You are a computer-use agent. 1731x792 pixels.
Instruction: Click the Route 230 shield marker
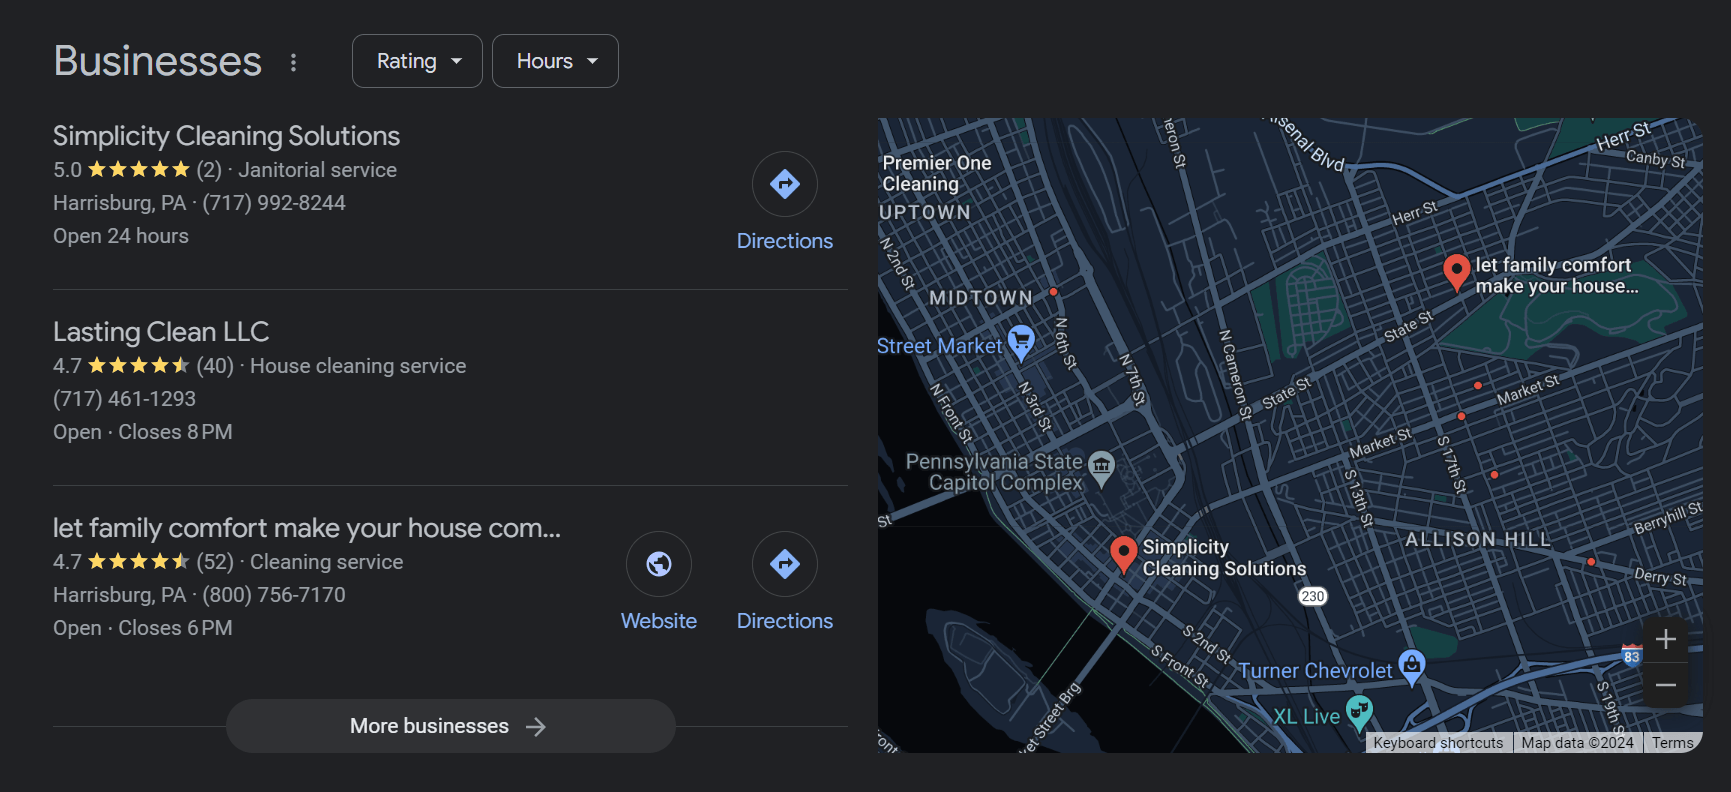click(x=1313, y=596)
